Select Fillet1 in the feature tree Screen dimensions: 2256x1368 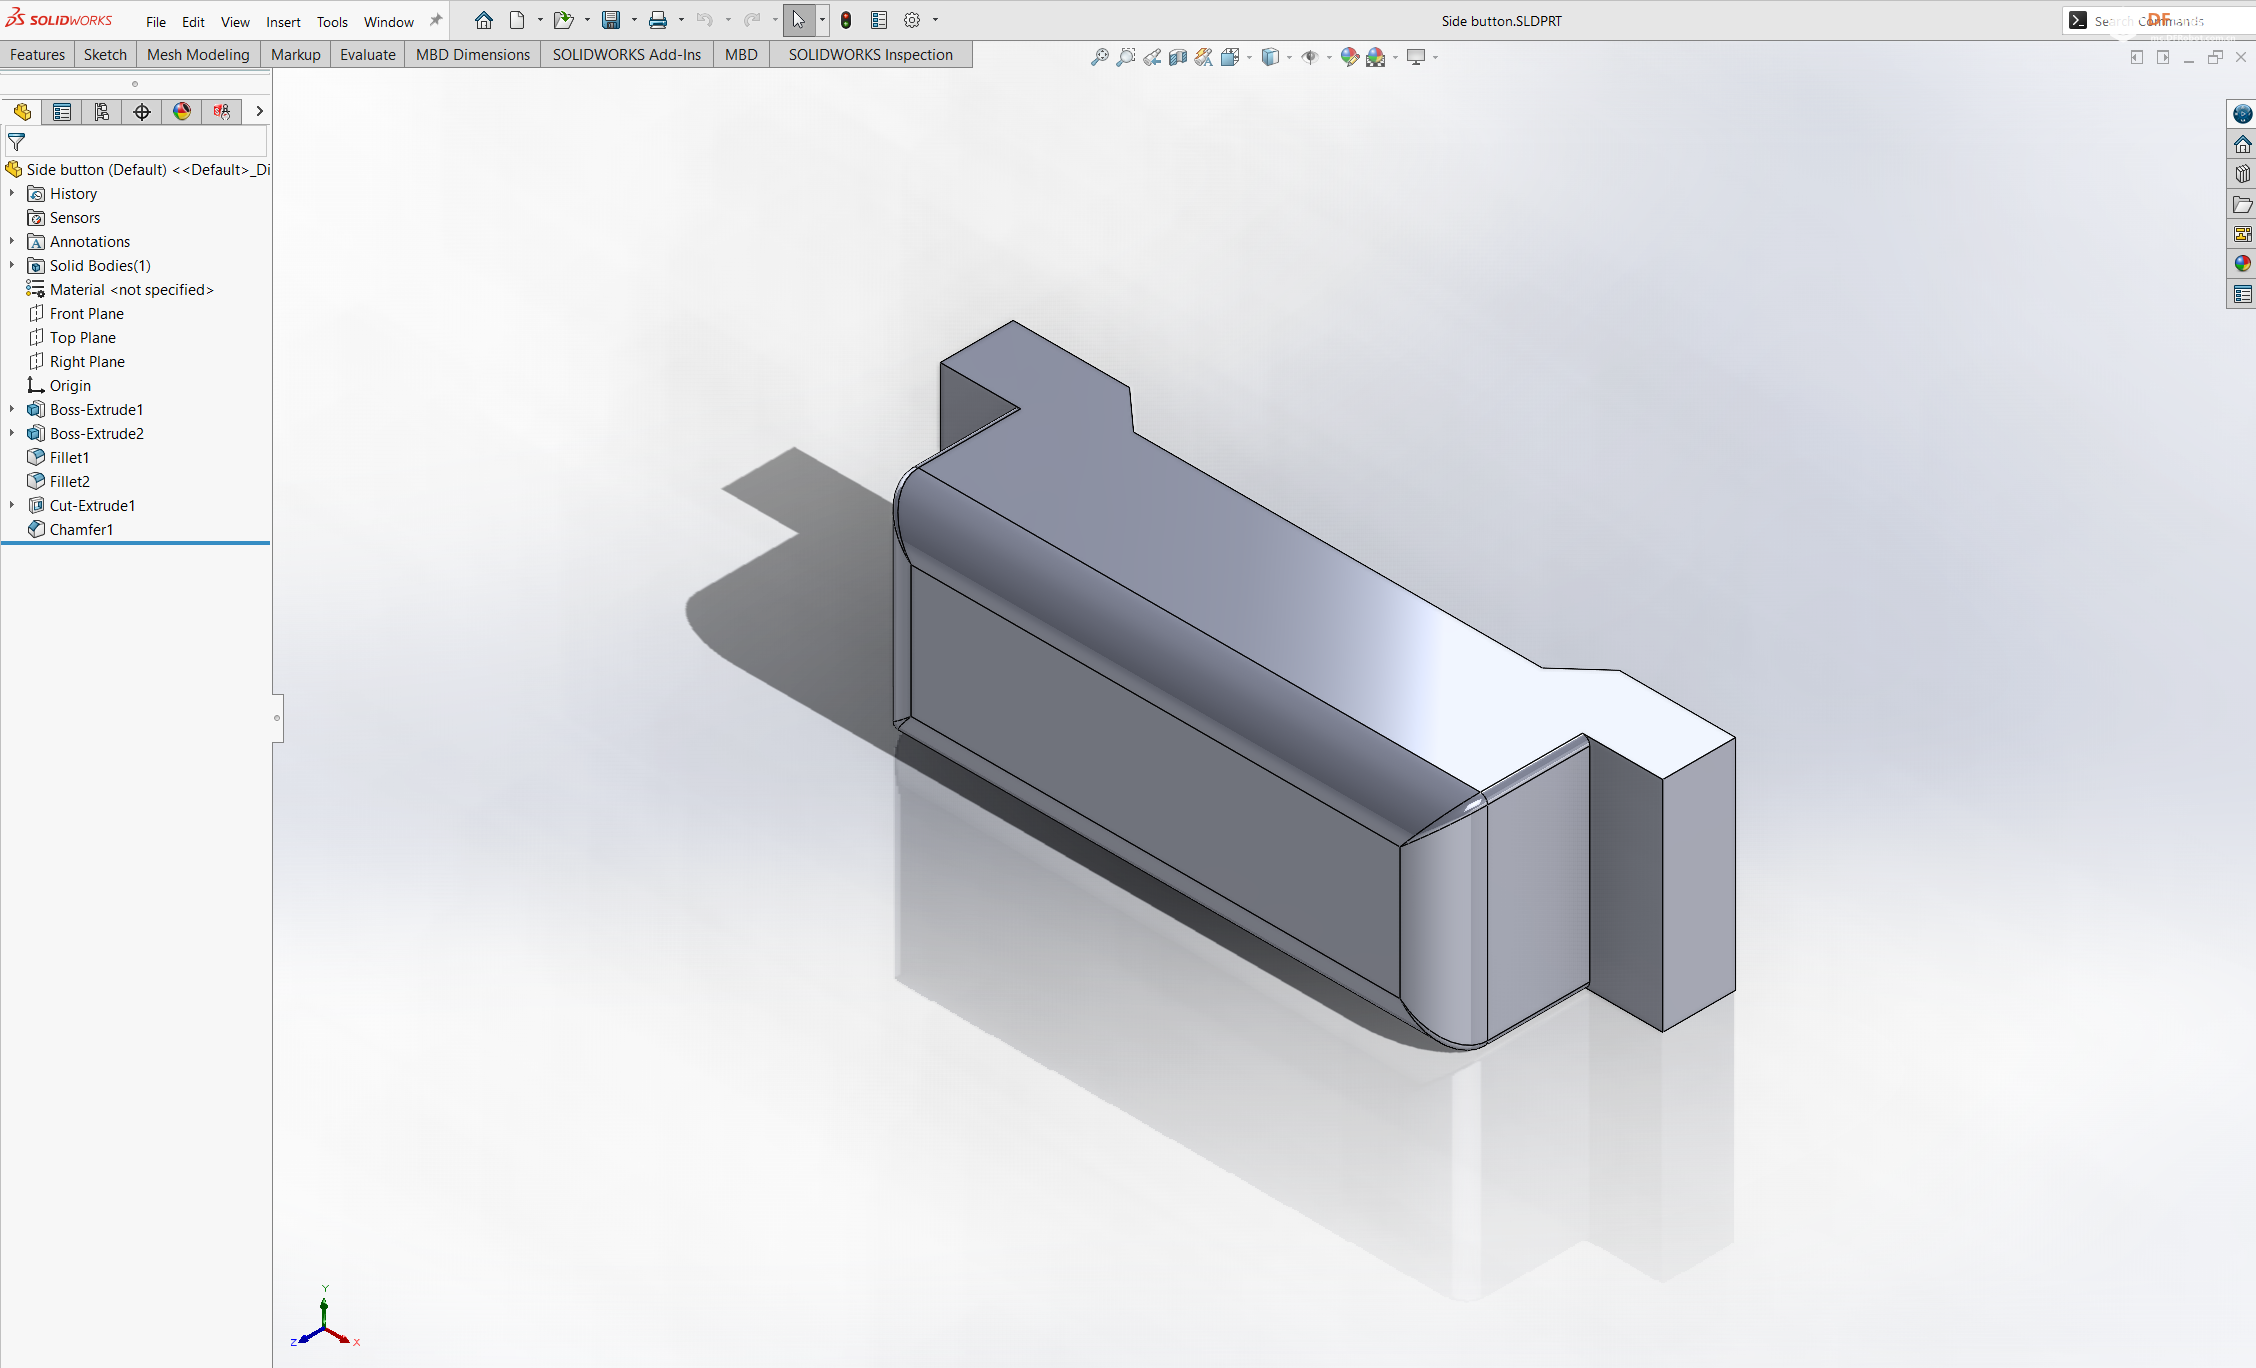click(x=69, y=457)
